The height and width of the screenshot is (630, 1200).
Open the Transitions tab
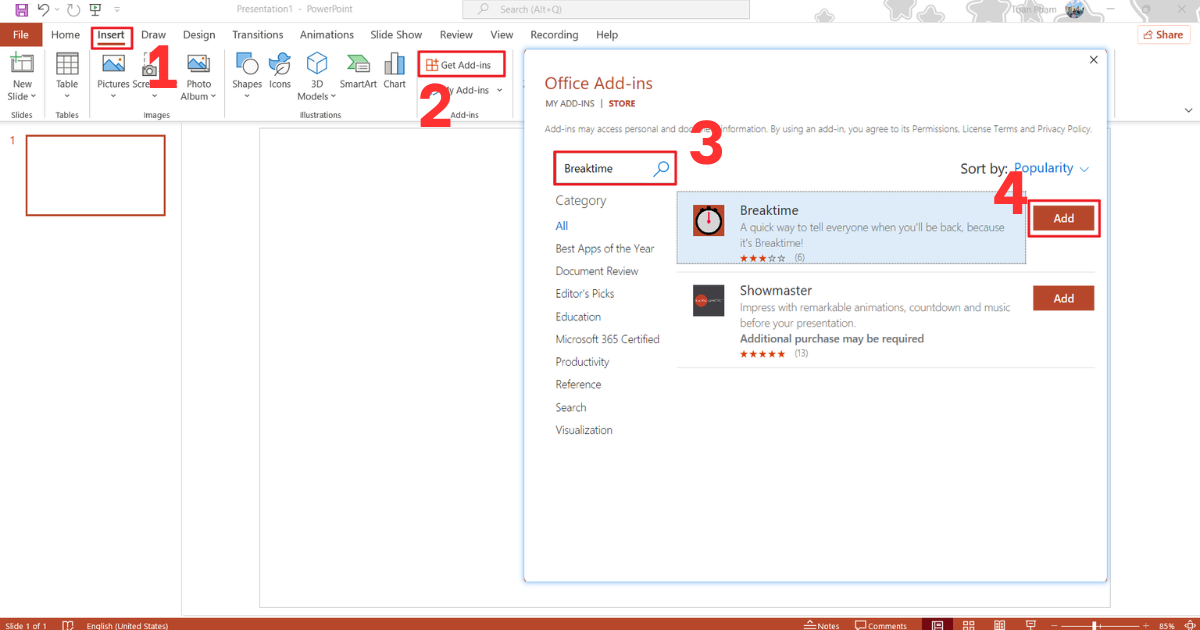click(x=258, y=35)
